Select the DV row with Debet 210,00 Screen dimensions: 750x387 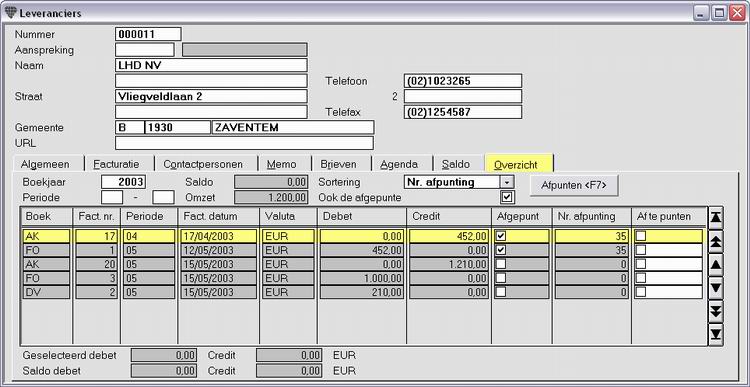click(x=362, y=292)
